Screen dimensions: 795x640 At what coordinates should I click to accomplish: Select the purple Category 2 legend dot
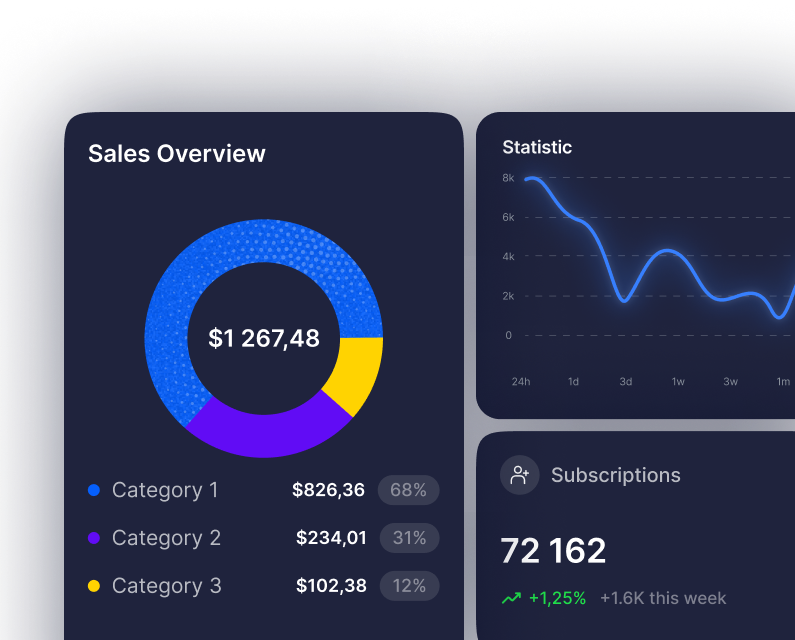tap(94, 538)
